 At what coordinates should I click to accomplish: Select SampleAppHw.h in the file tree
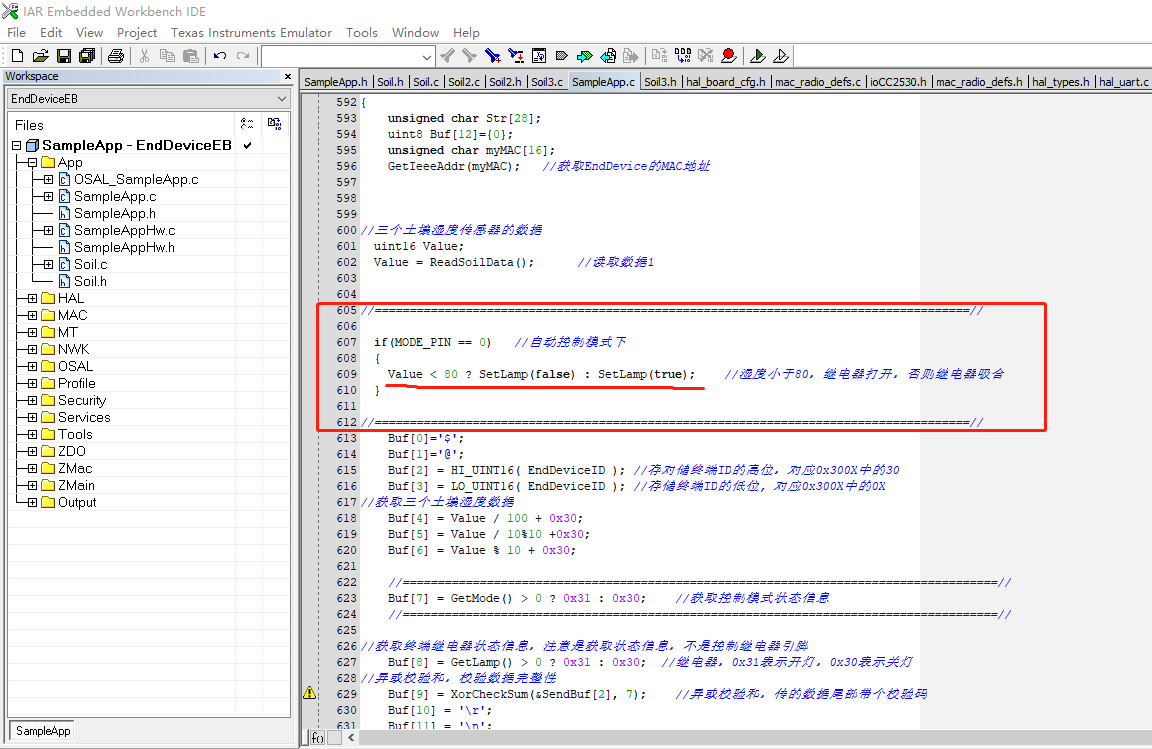point(124,248)
